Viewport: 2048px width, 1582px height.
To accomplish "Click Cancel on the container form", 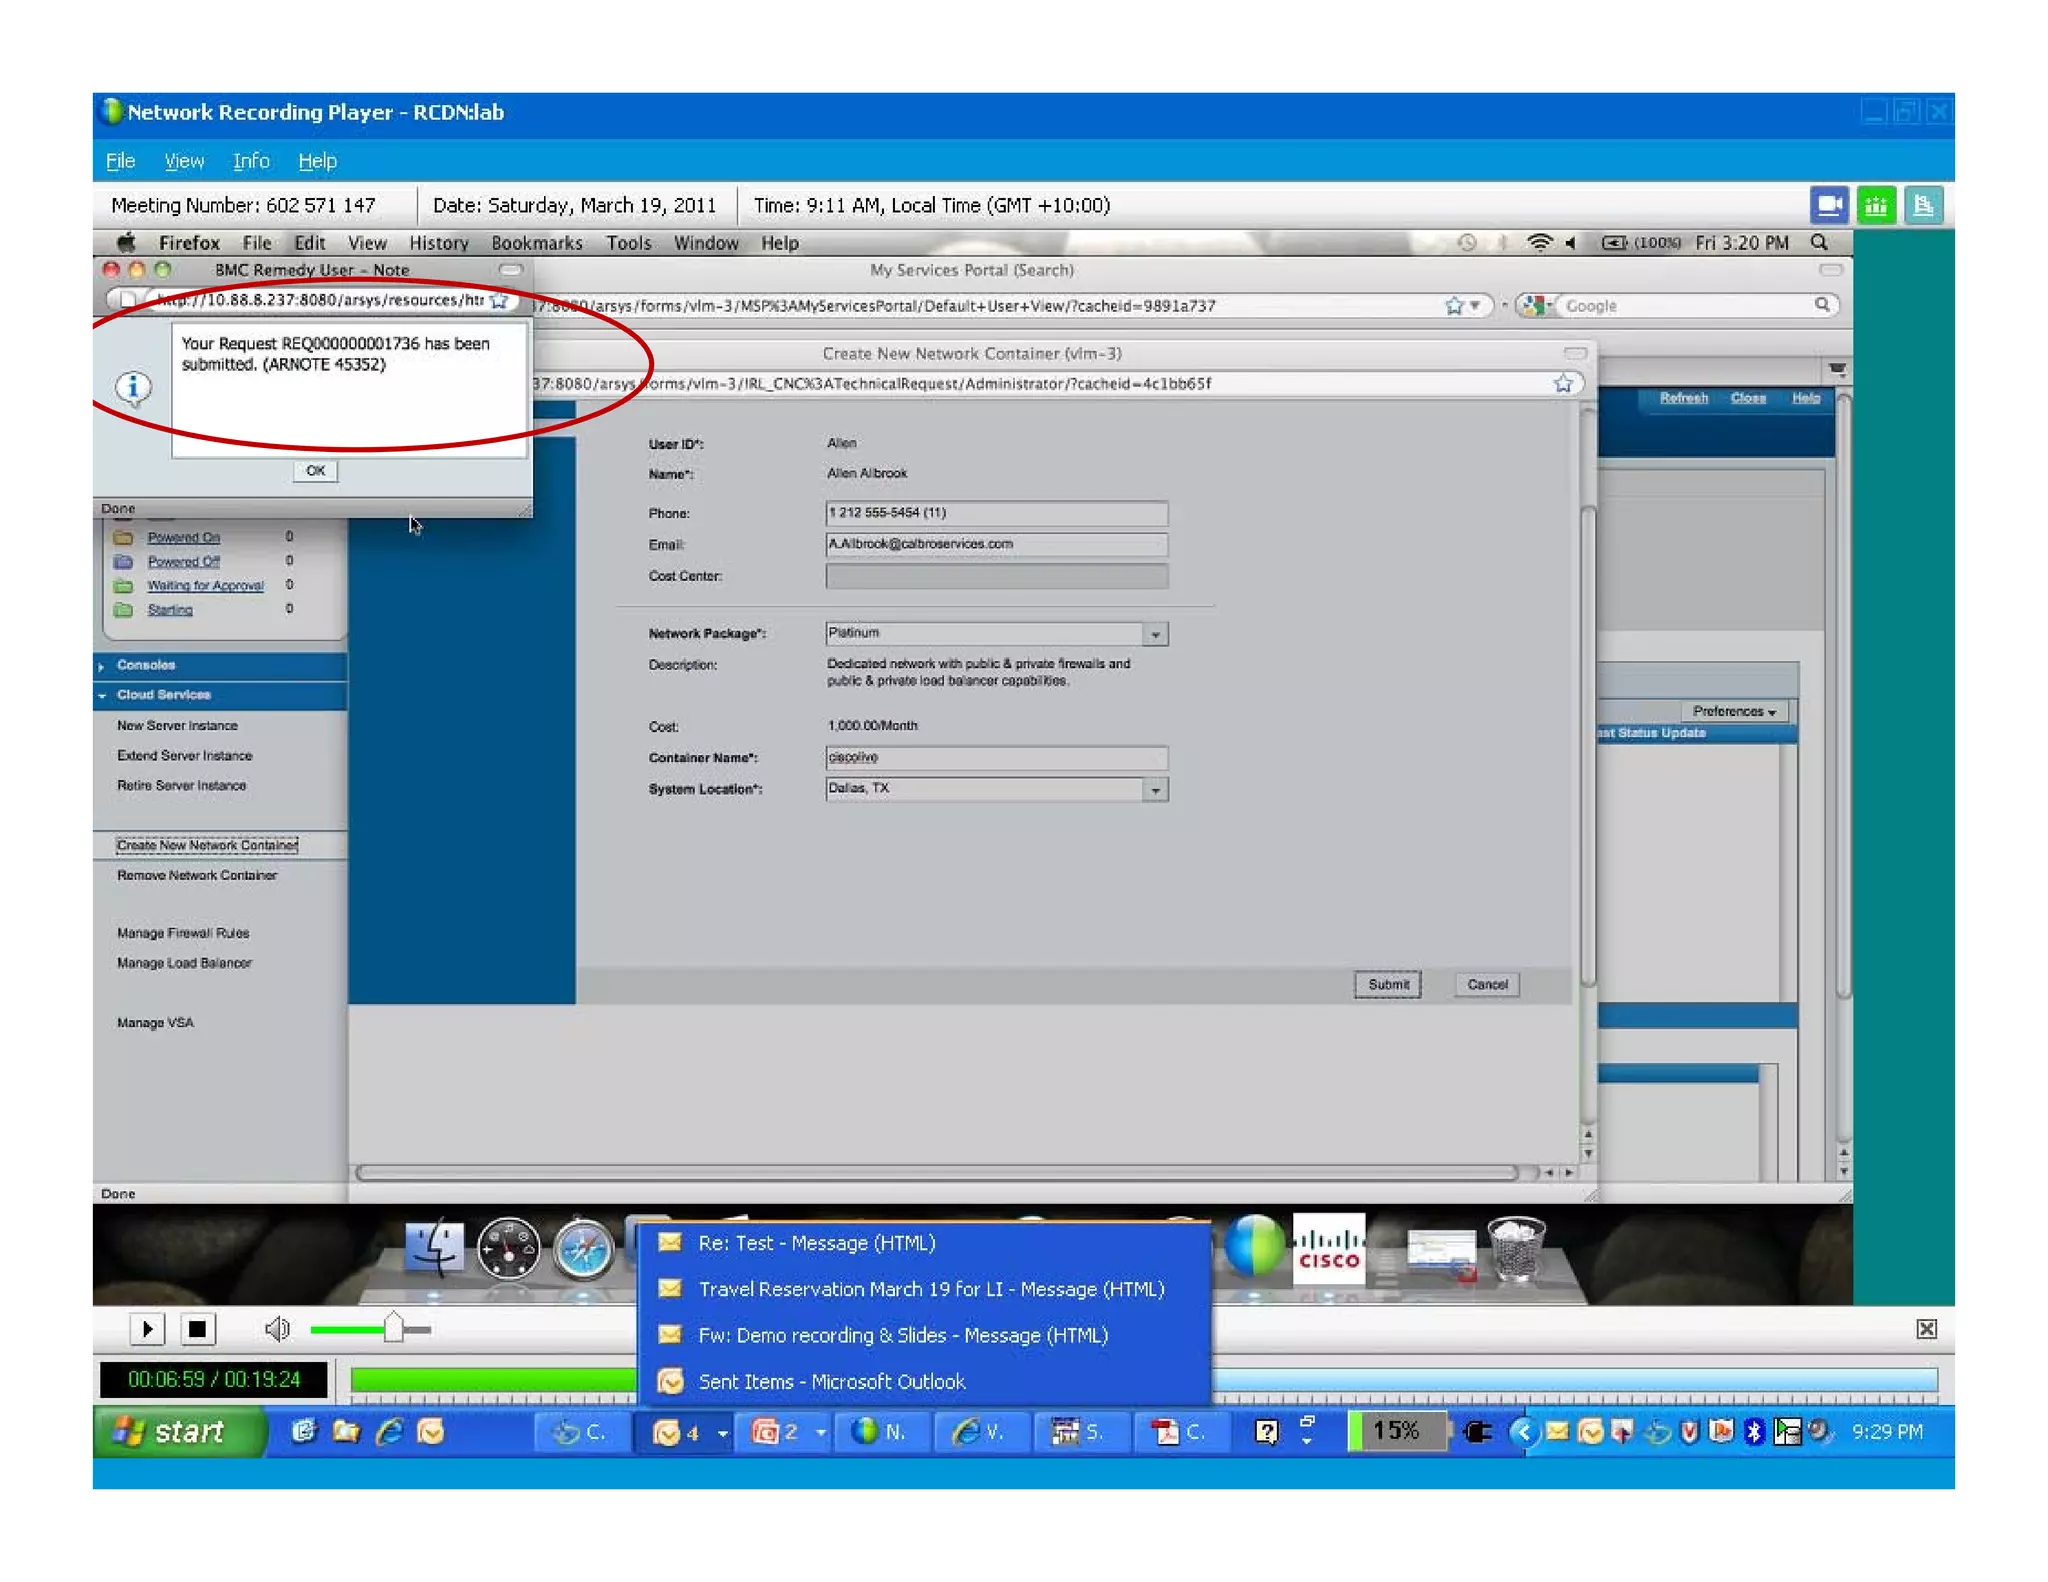I will 1487,985.
